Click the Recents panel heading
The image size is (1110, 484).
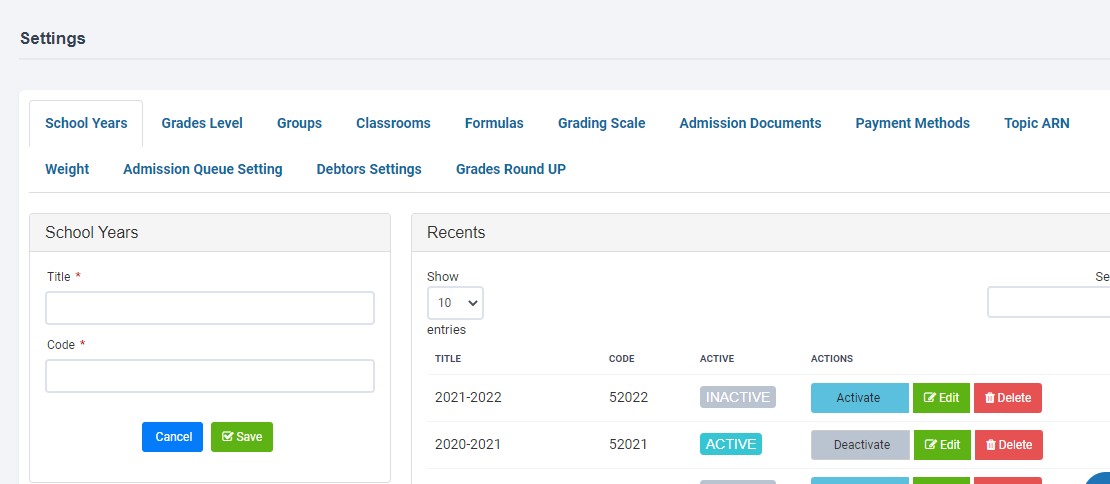tap(456, 232)
